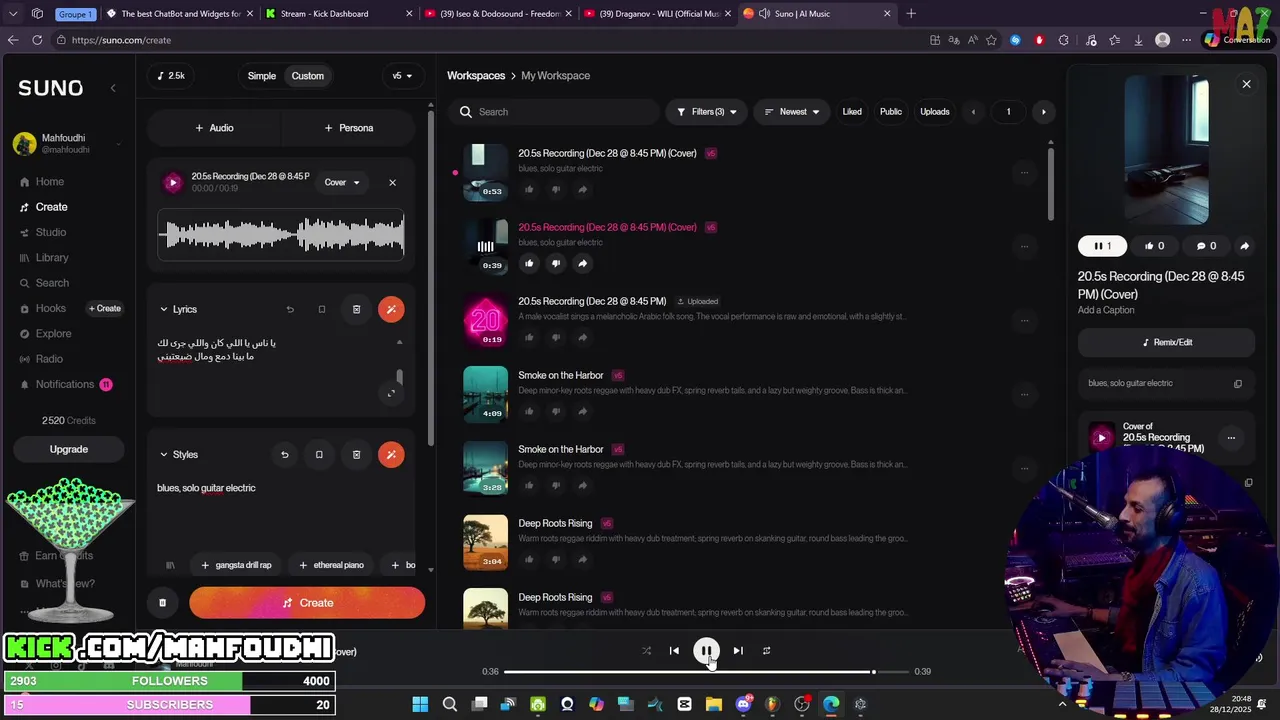The height and width of the screenshot is (720, 1280).
Task: Go to the previous page of songs
Action: coord(973,112)
